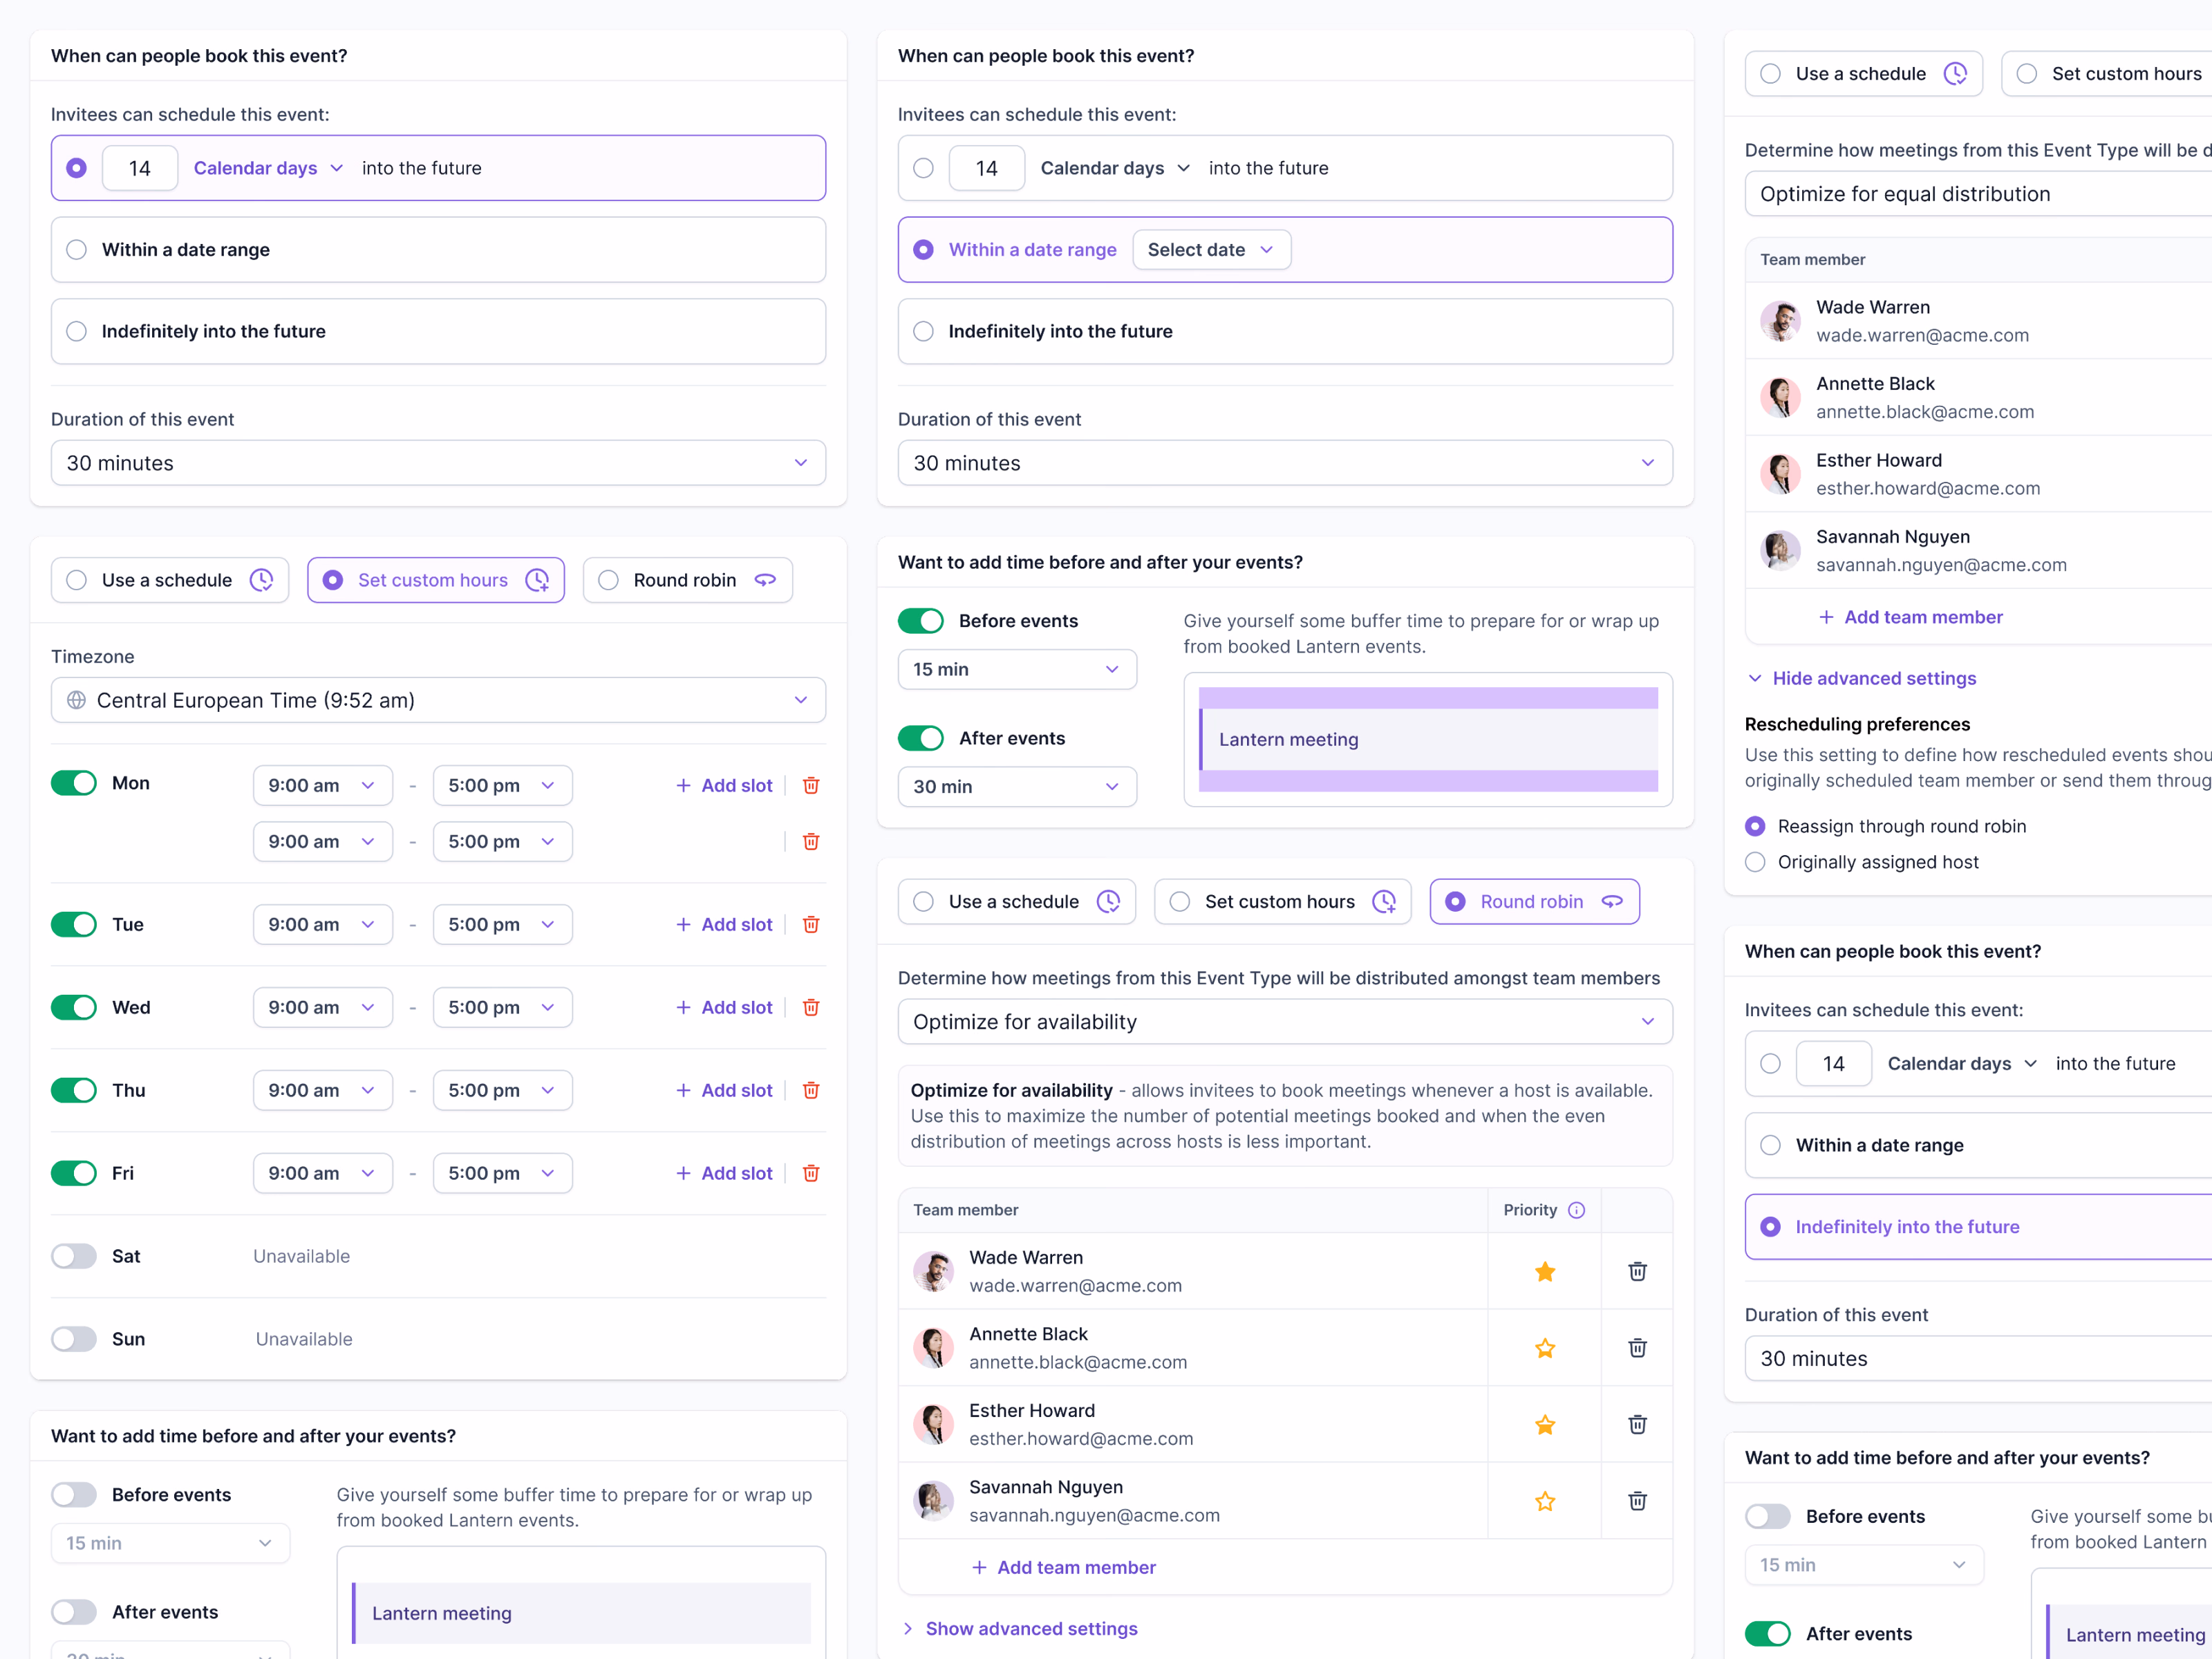Open the 15 min before-events dropdown in middle card
2212x1659 pixels.
1017,669
